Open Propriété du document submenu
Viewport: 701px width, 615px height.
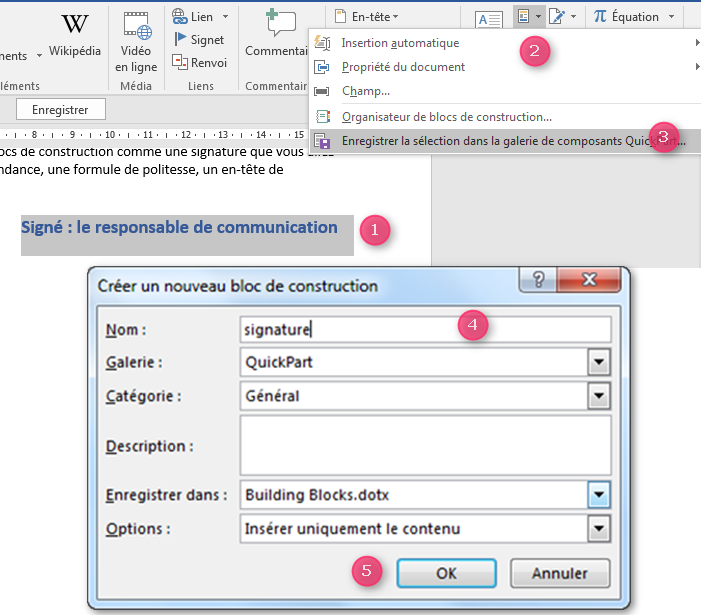506,67
